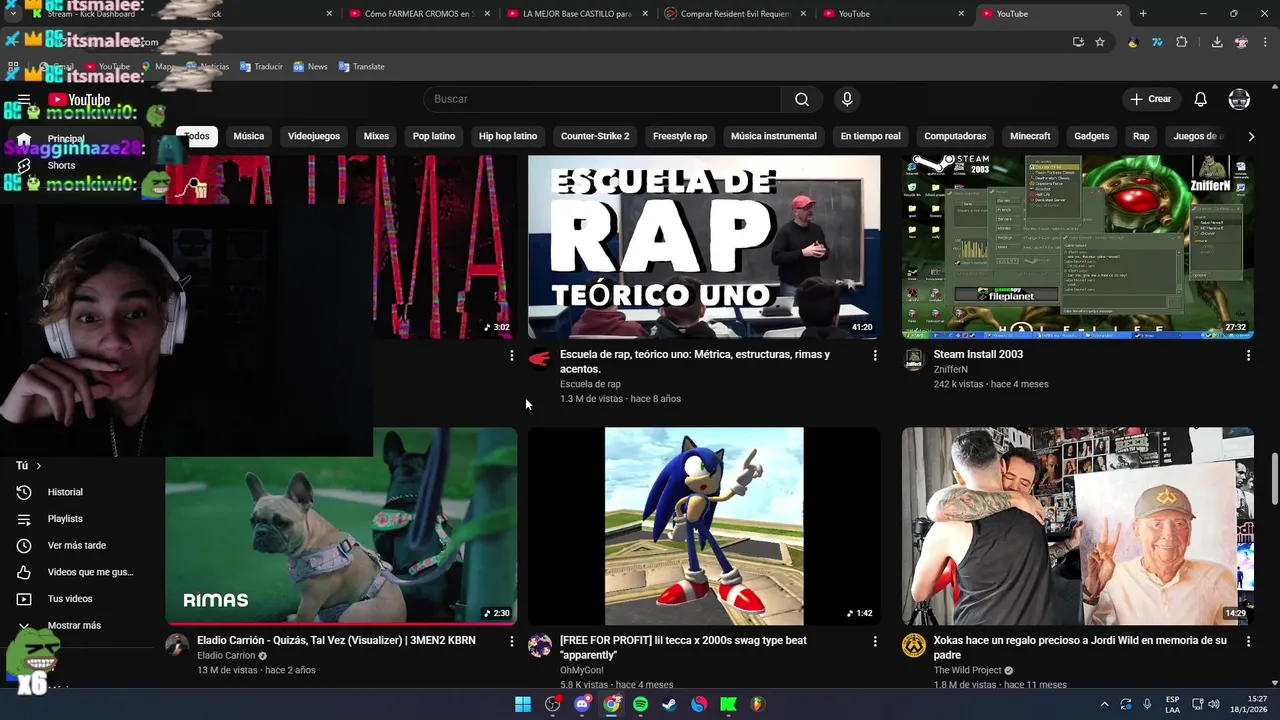Open Steam Install 2003 video title
This screenshot has width=1280, height=720.
click(x=978, y=354)
